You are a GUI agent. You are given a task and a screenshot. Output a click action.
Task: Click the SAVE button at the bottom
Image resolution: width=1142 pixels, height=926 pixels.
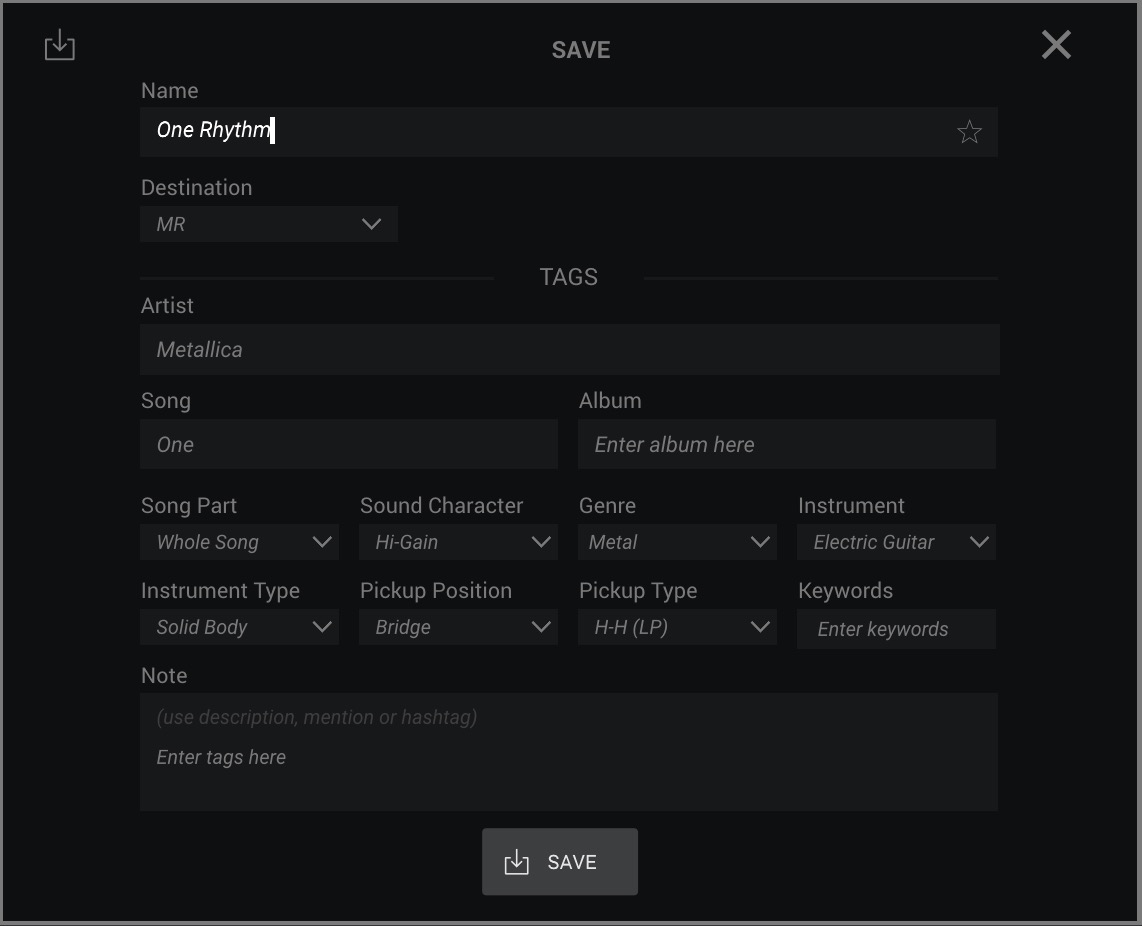click(x=560, y=862)
